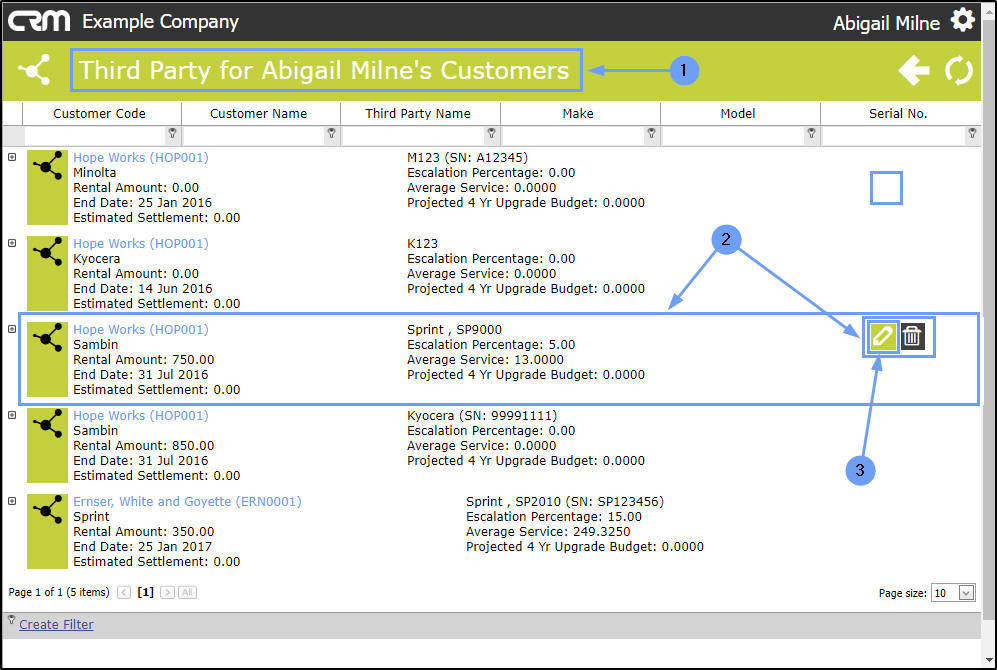Expand the Sprint SP9000 row
The height and width of the screenshot is (670, 997).
12,329
